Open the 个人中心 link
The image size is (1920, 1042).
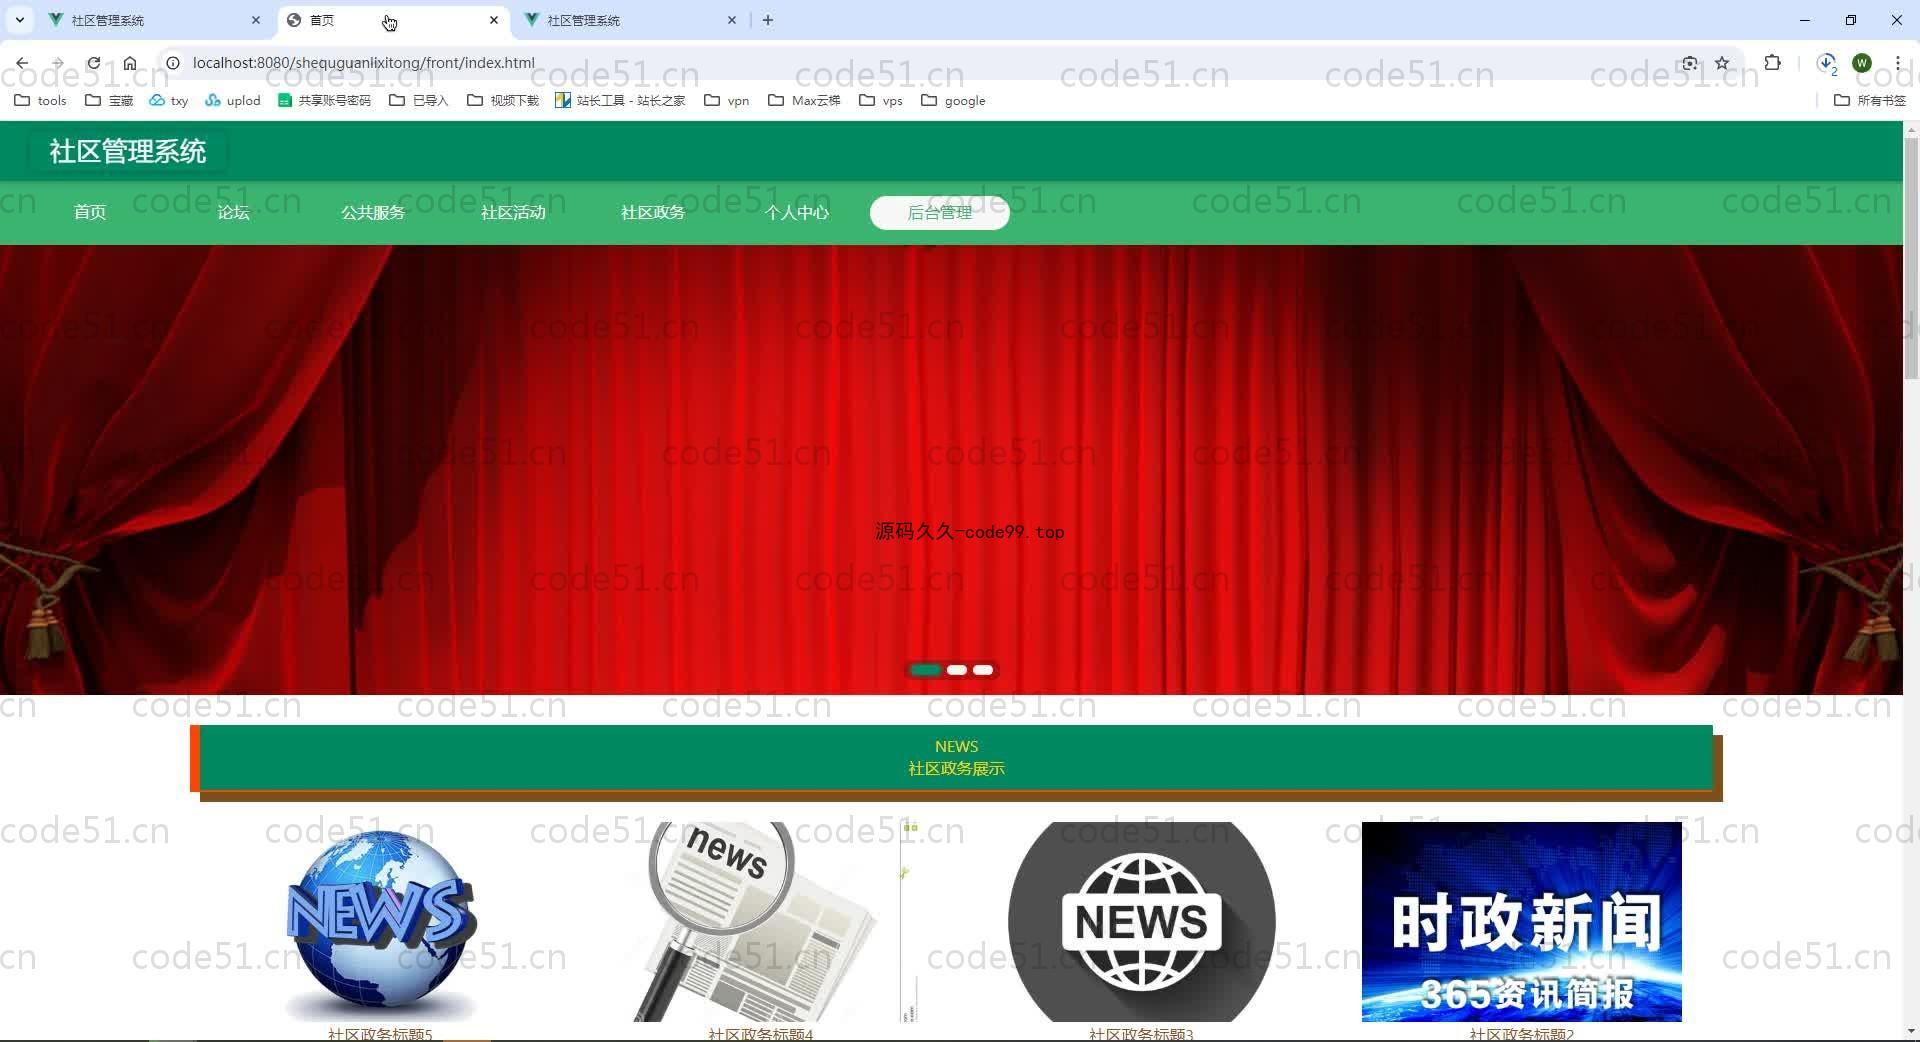(796, 212)
